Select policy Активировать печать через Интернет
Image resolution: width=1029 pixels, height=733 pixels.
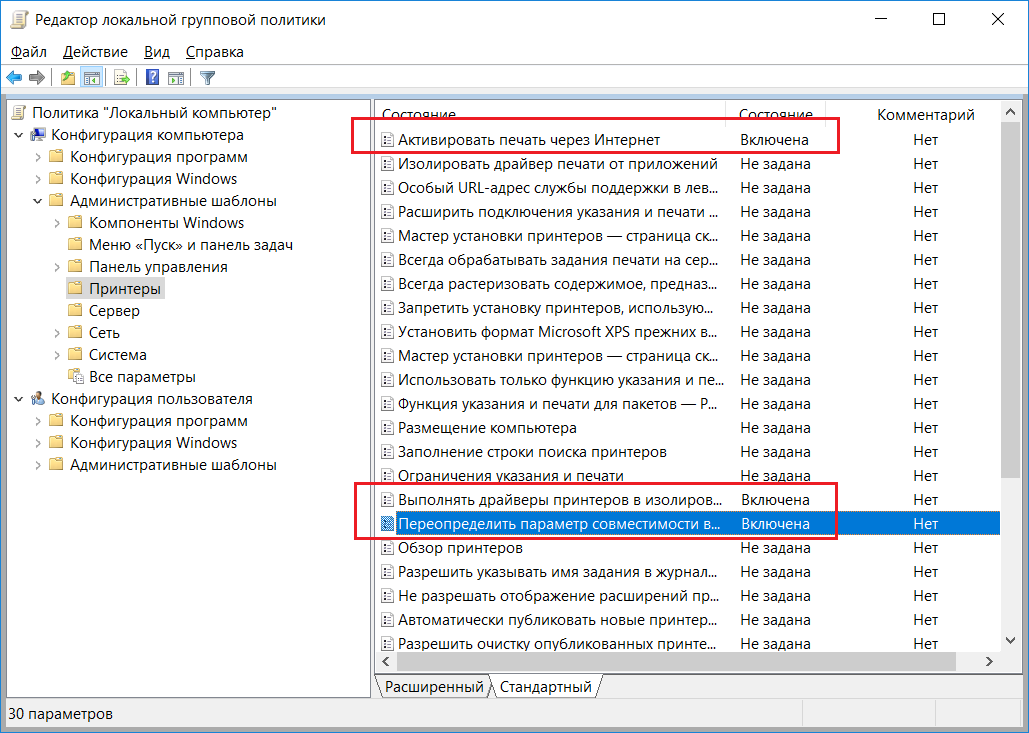pos(528,139)
